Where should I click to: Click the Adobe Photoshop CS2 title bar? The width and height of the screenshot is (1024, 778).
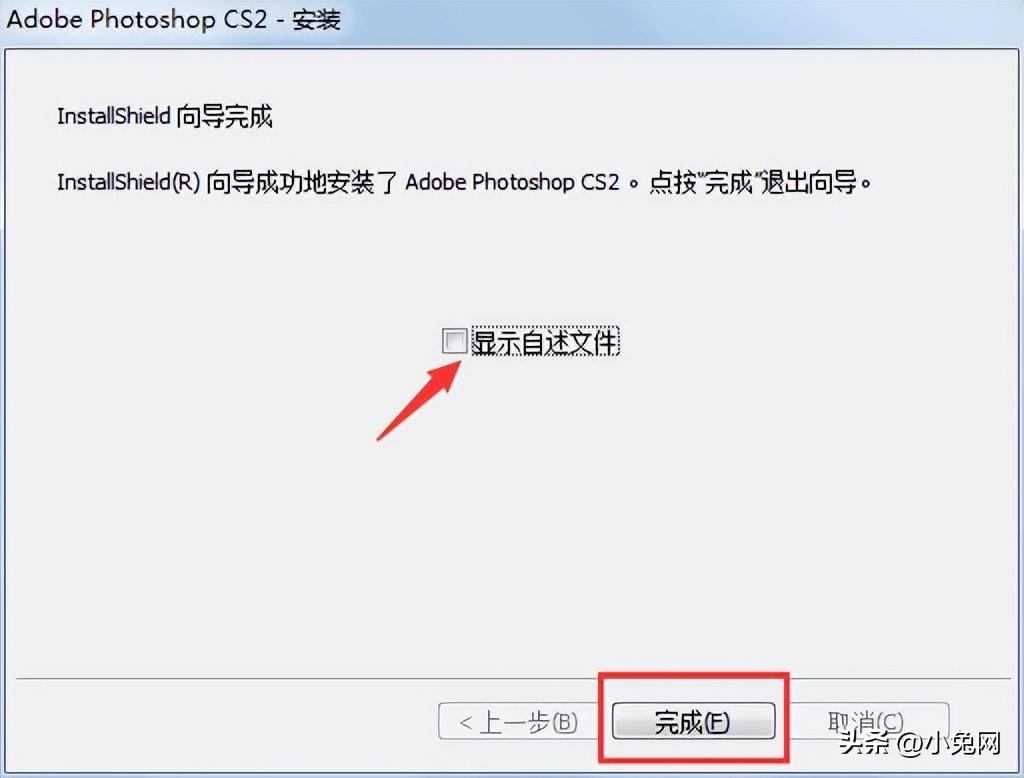tap(512, 20)
